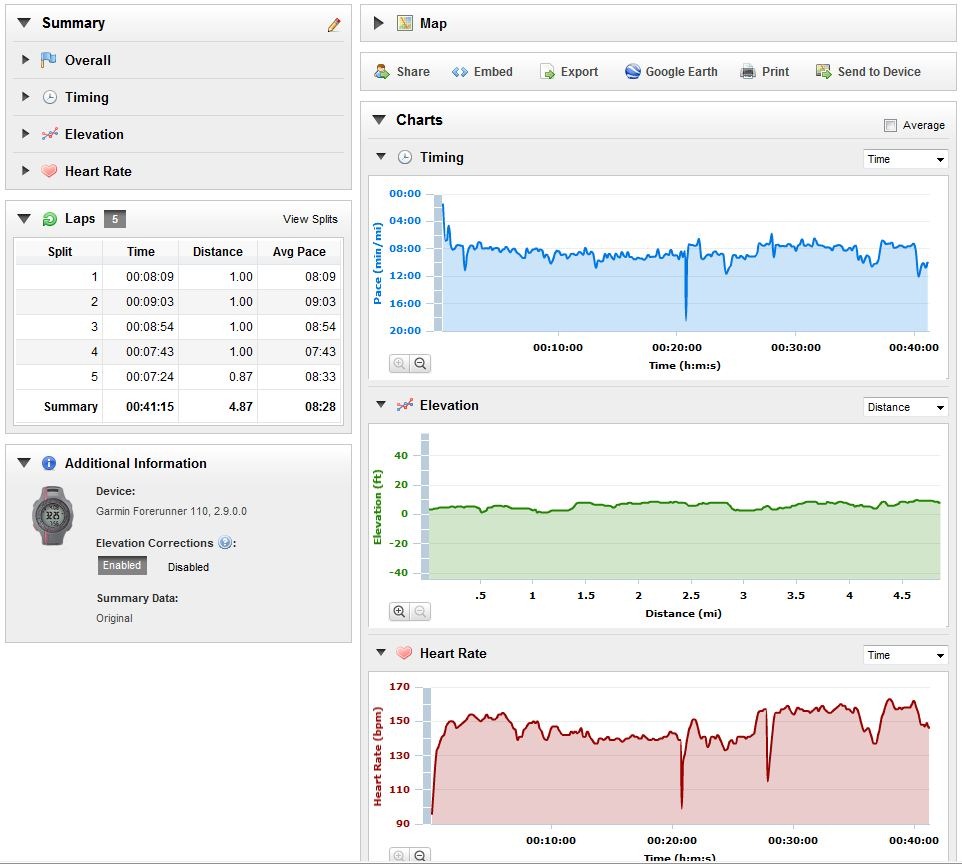The width and height of the screenshot is (962, 864).
Task: Zoom in on the Elevation chart
Action: pos(399,611)
